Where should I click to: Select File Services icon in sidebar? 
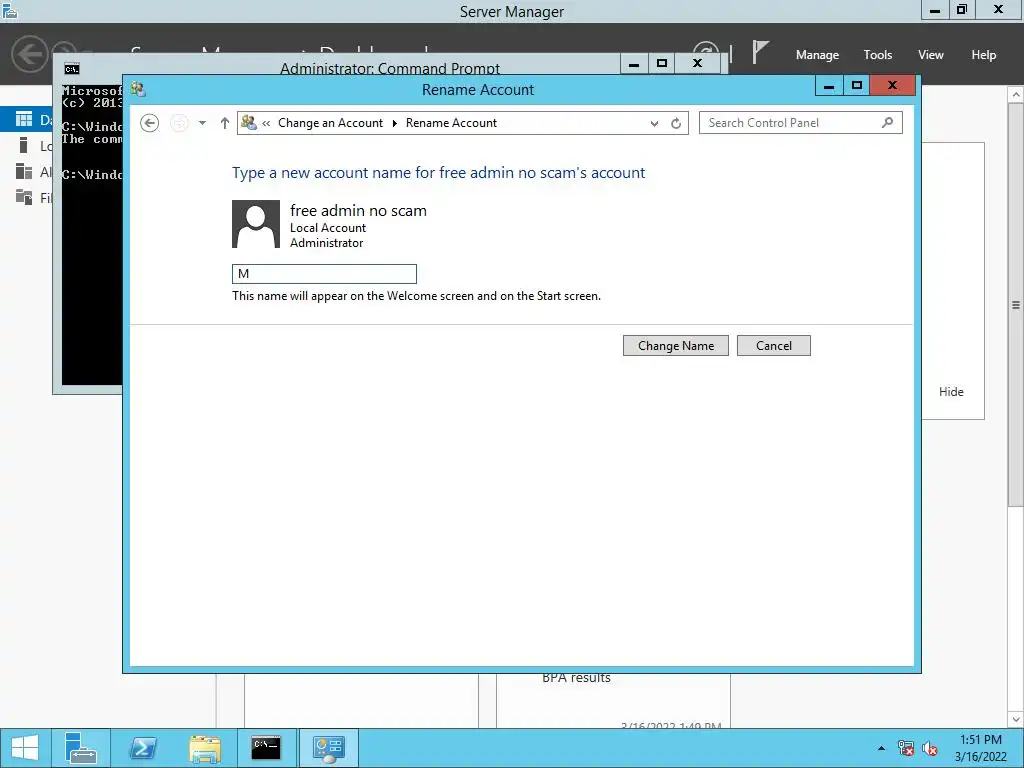coord(24,197)
